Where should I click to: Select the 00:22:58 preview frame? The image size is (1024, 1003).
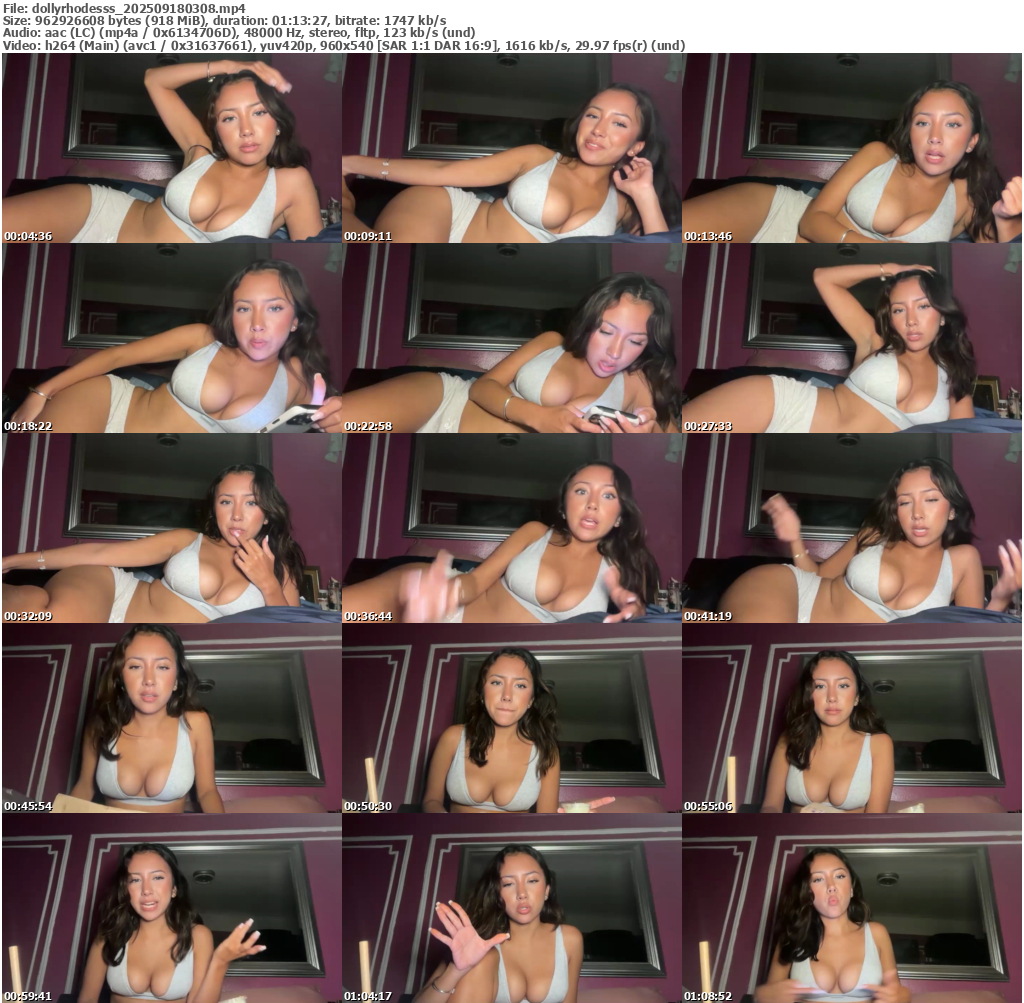tap(511, 338)
